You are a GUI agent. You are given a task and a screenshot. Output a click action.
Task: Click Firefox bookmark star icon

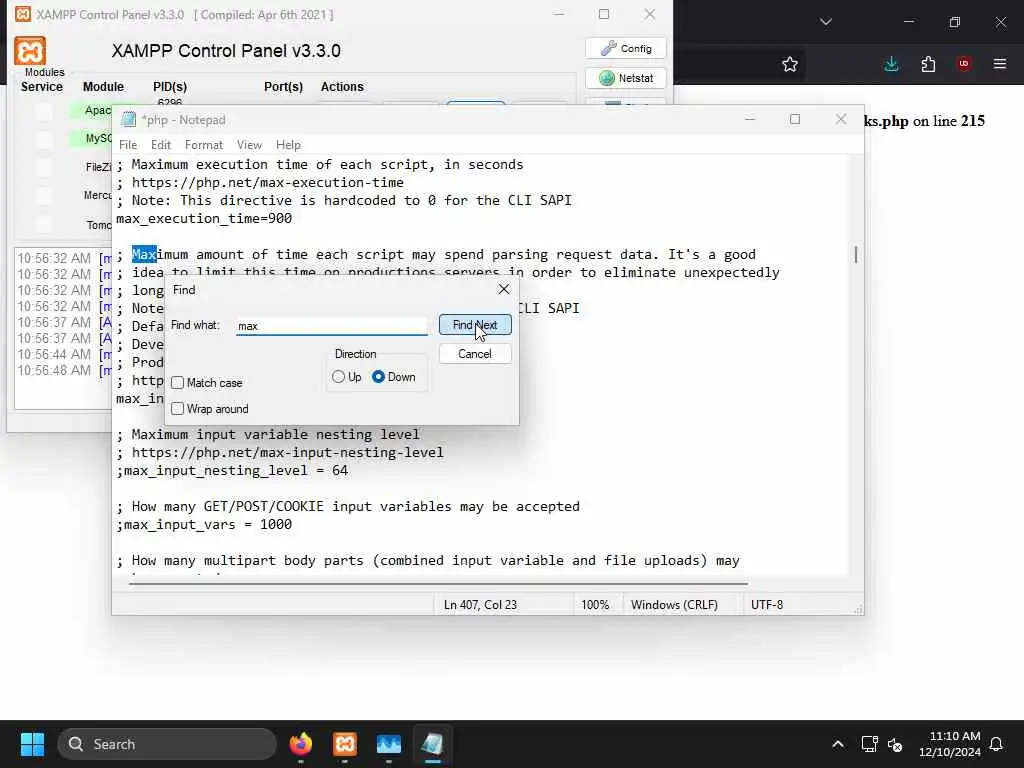pos(790,64)
